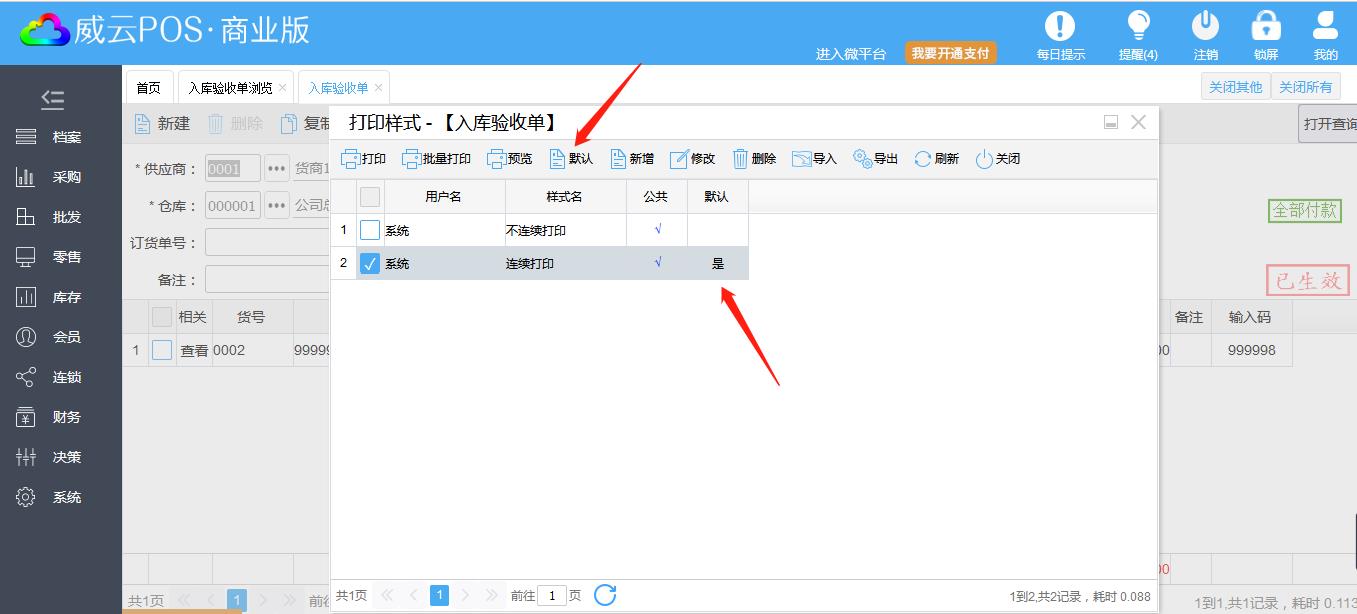Open warehouse lookup (…) button
1357x614 pixels.
[277, 205]
